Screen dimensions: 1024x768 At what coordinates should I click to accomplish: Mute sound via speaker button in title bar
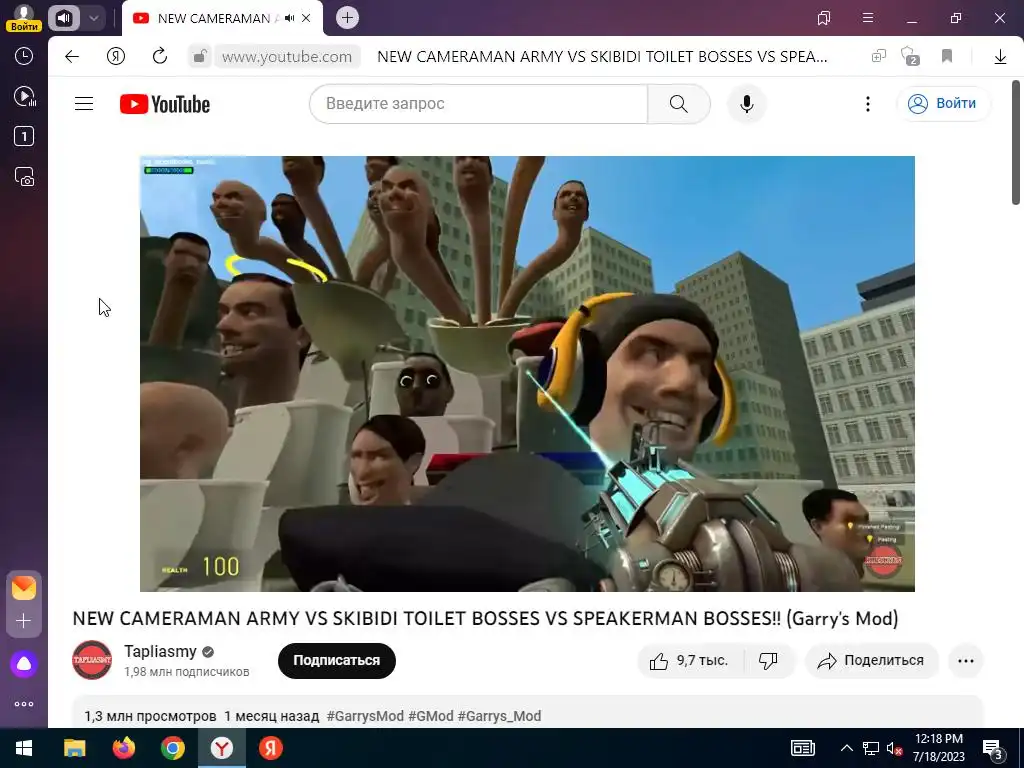63,18
